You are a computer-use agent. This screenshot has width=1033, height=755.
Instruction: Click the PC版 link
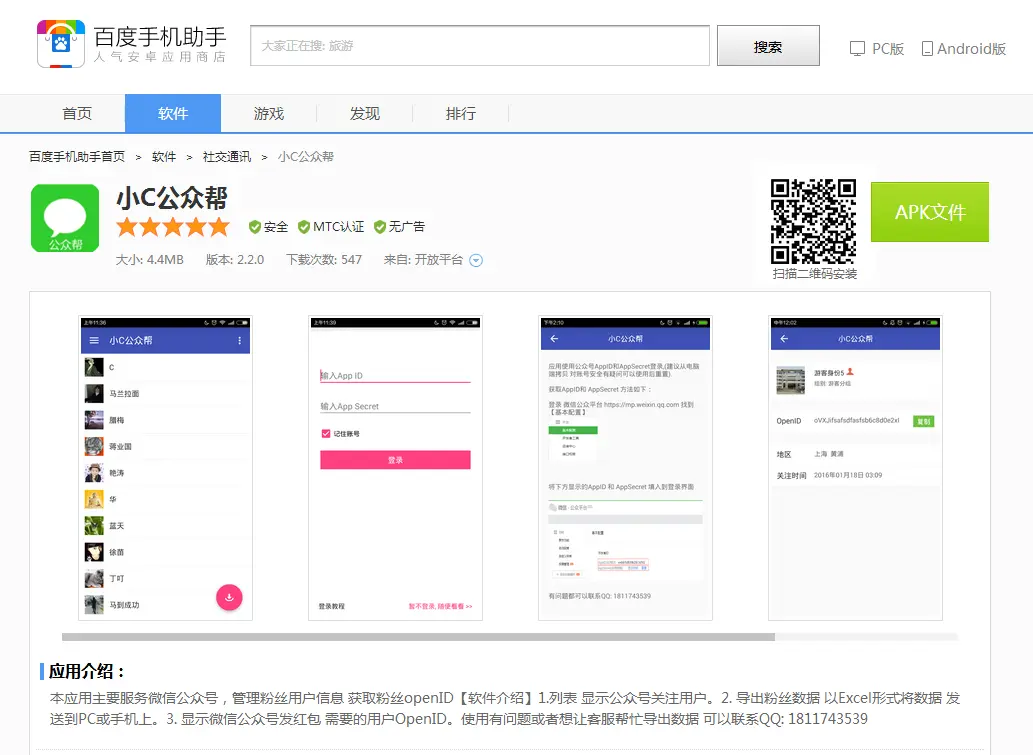pos(887,49)
